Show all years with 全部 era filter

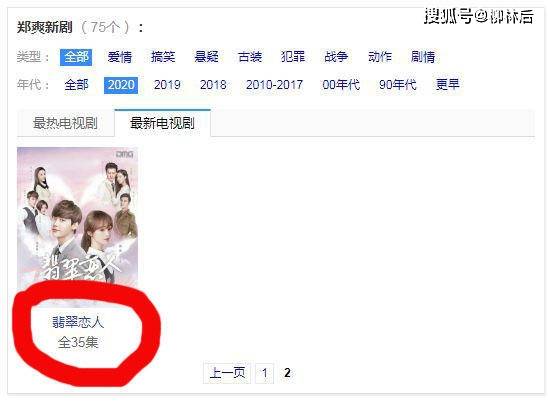pos(76,85)
